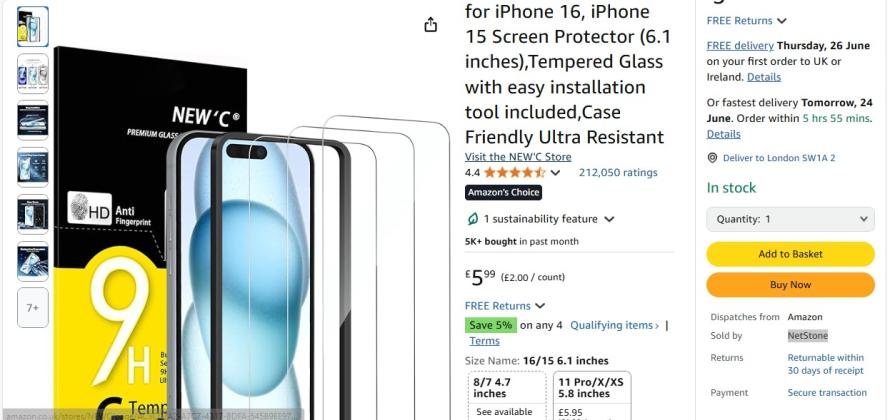Open the Qualifying items link
The height and width of the screenshot is (420, 895).
click(x=614, y=325)
